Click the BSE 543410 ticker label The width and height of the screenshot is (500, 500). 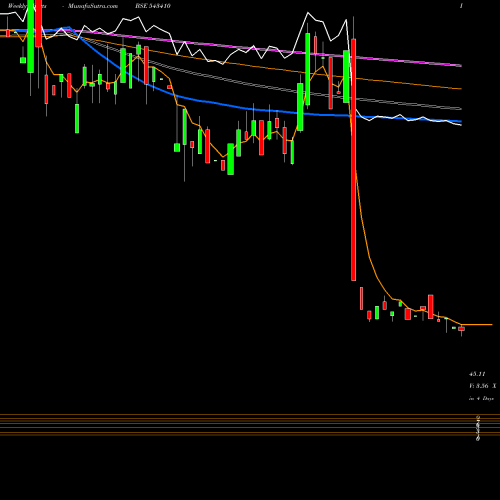coord(153,6)
